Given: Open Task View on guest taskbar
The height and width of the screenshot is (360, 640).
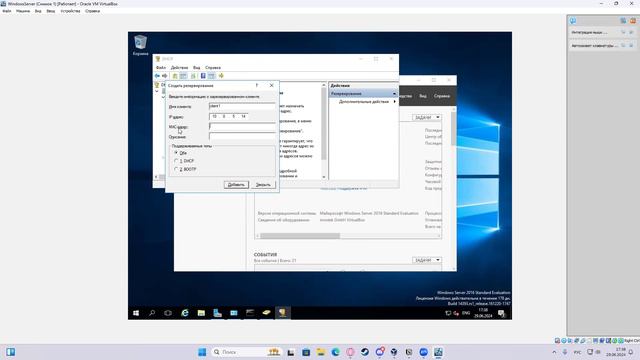Looking at the screenshot, I should (x=168, y=313).
